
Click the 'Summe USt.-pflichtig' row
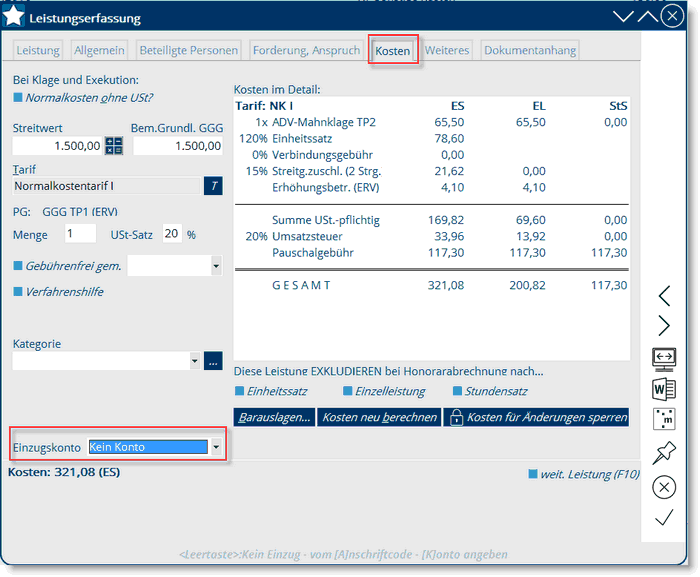431,220
